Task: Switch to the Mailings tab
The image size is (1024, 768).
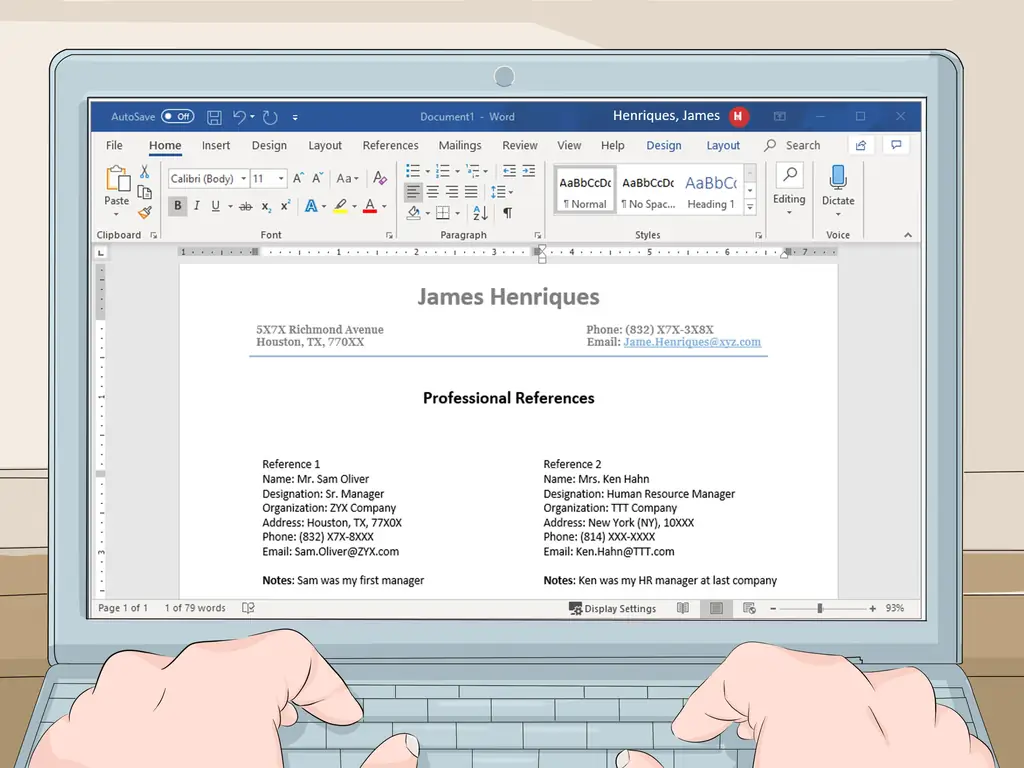Action: point(460,146)
